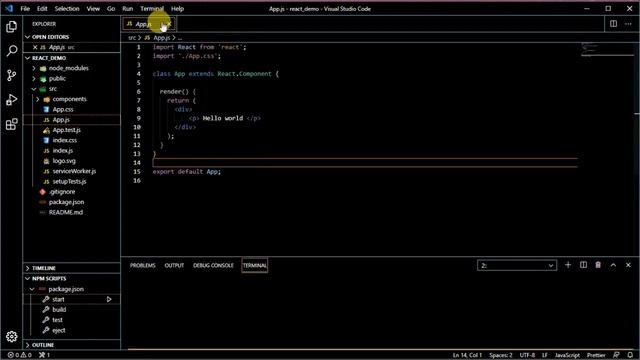This screenshot has width=640, height=360.
Task: Expand the public folder
Action: click(x=34, y=78)
